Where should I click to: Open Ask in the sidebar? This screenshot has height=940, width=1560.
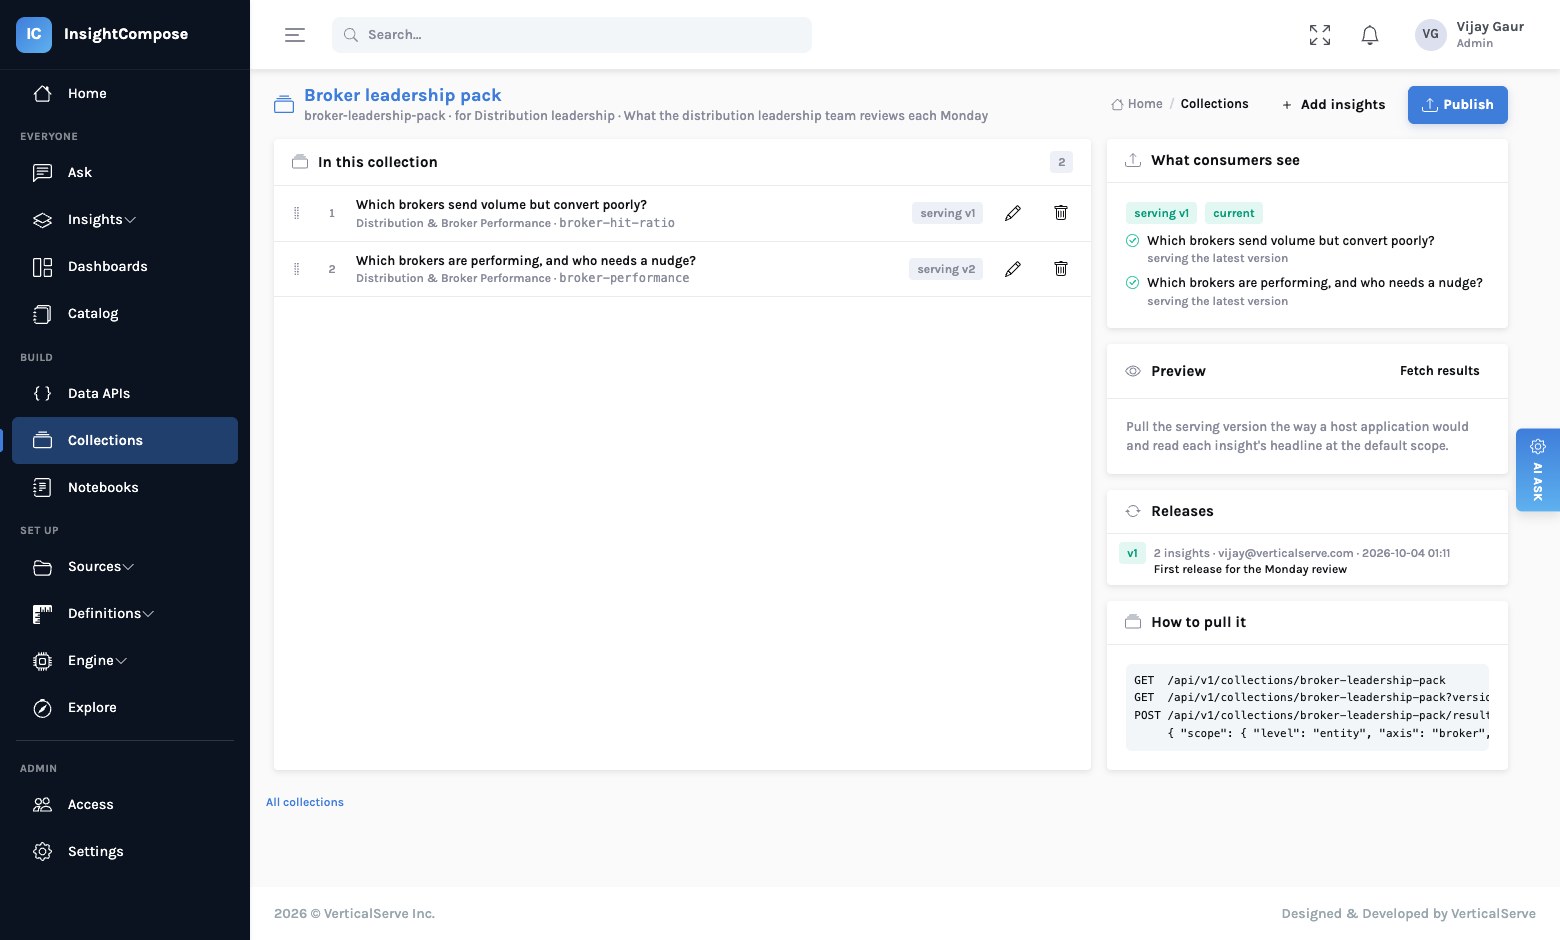click(125, 173)
